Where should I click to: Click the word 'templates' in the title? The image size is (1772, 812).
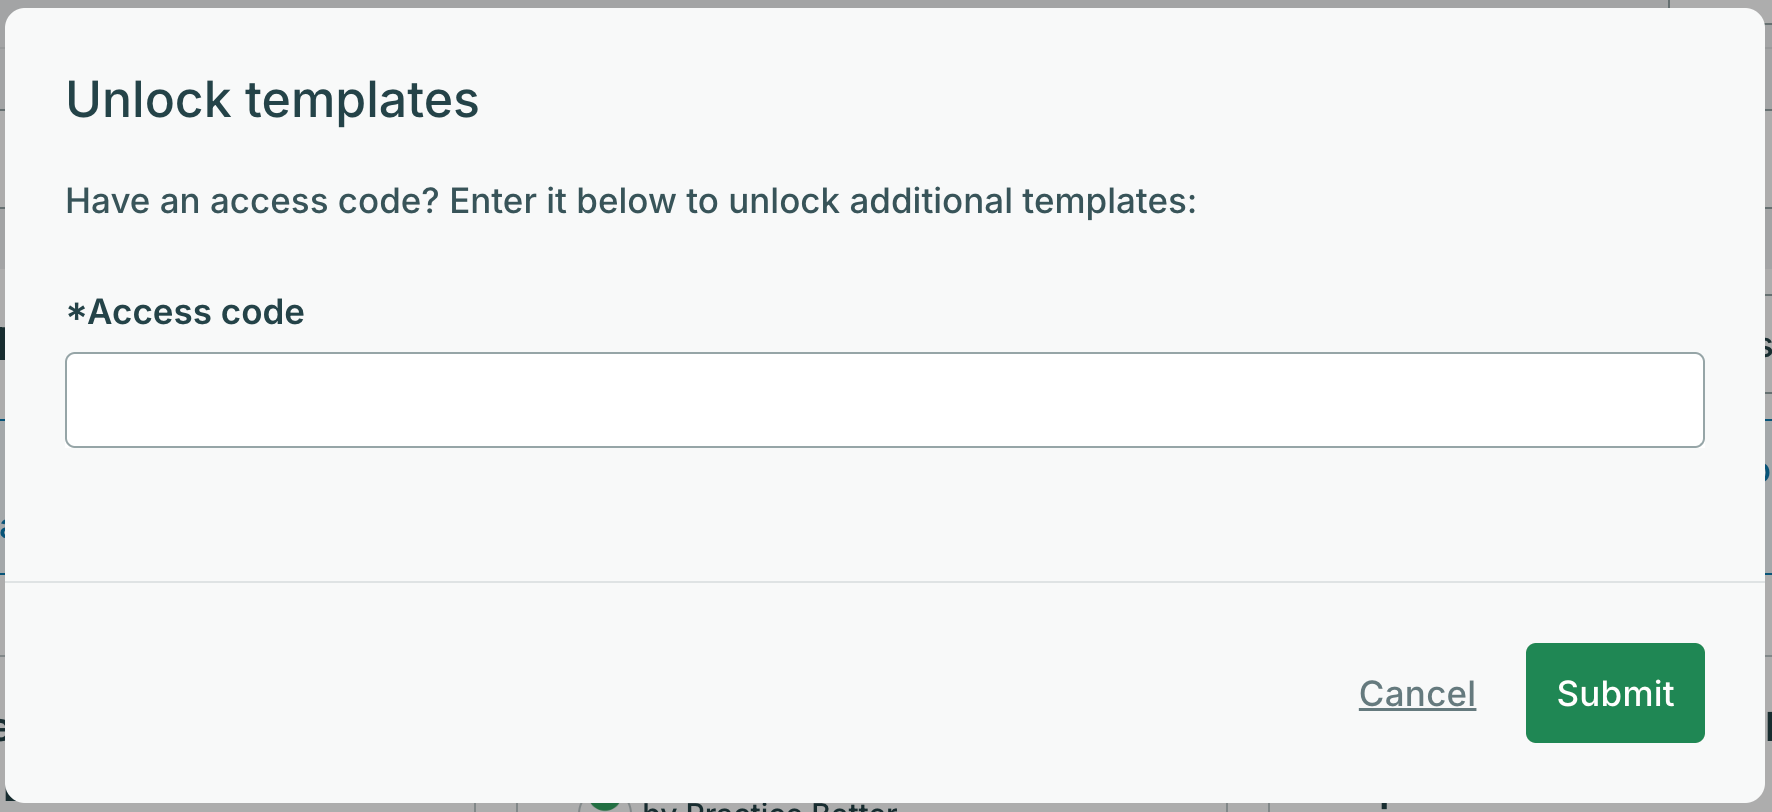pos(362,100)
